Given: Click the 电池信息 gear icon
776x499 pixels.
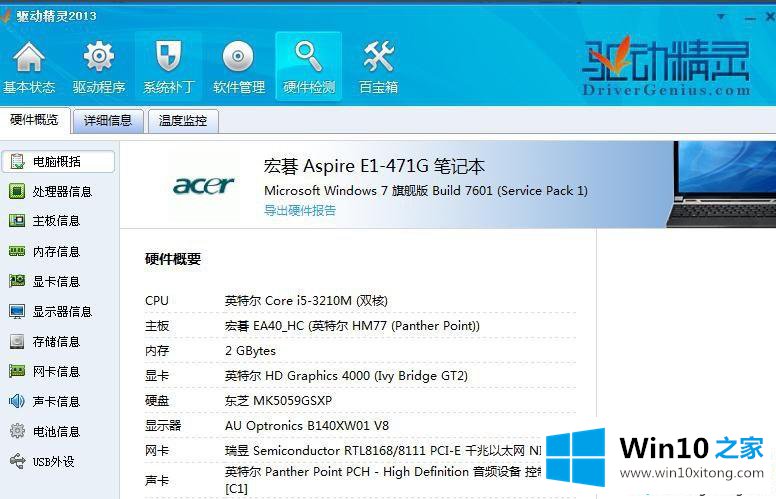Looking at the screenshot, I should pyautogui.click(x=17, y=431).
